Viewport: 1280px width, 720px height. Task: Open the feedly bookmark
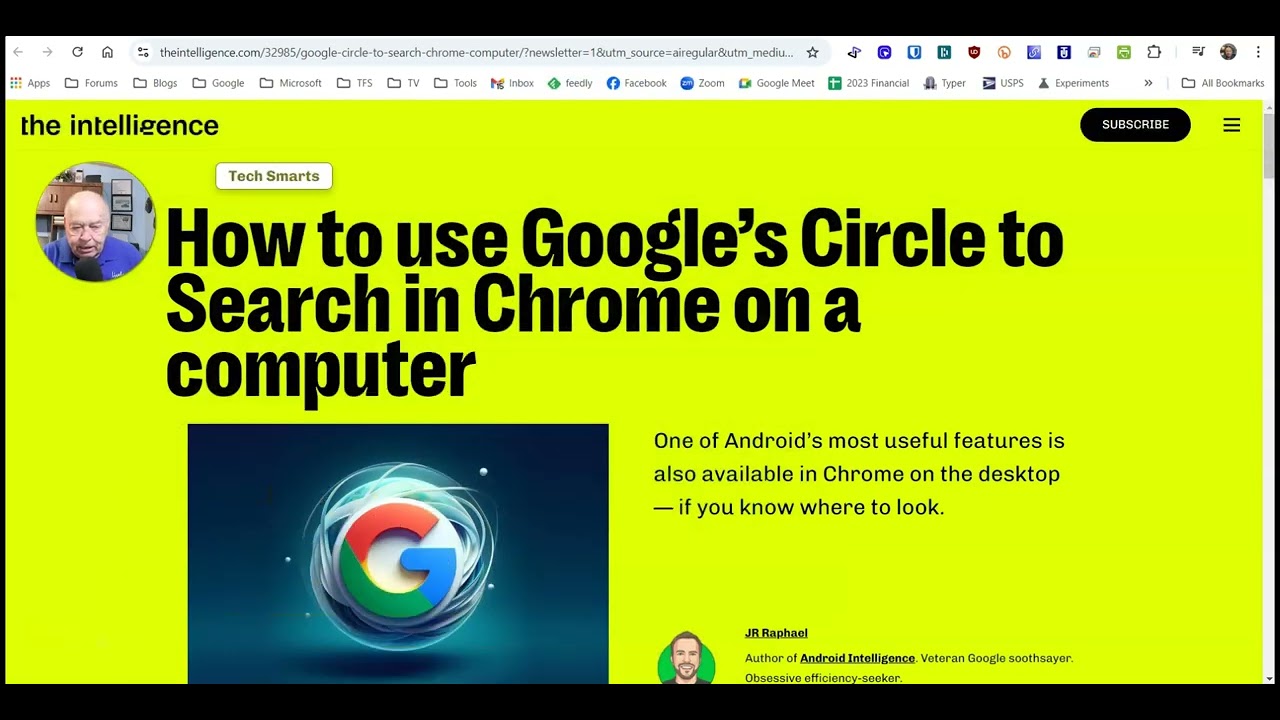coord(570,83)
